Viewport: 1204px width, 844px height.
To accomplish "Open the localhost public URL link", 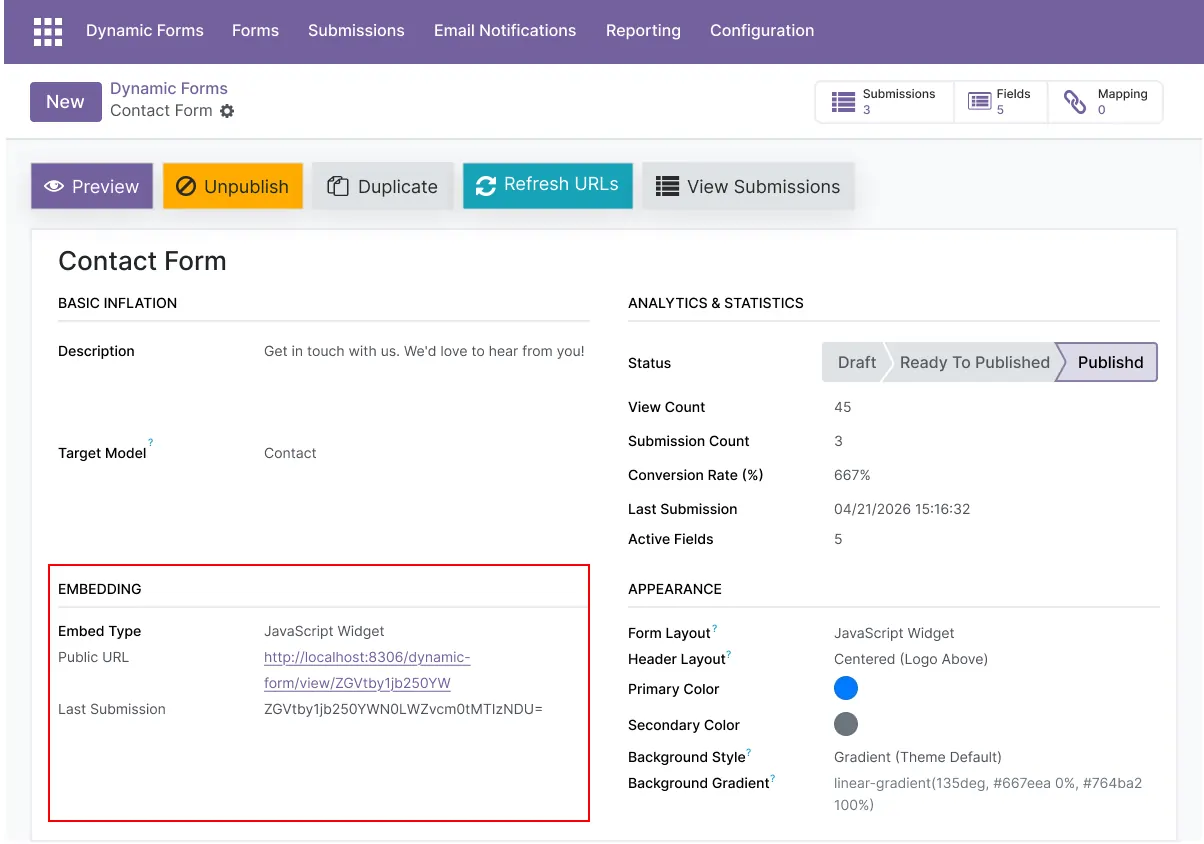I will pos(367,670).
